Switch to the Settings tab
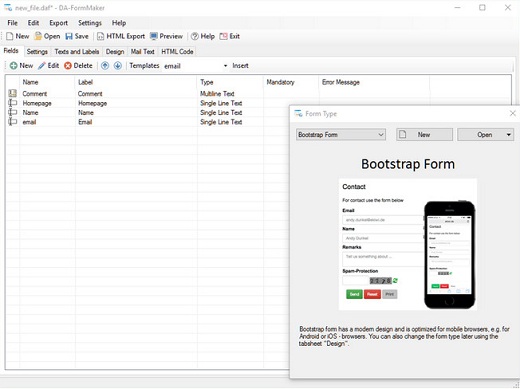520x389 pixels. 37,52
